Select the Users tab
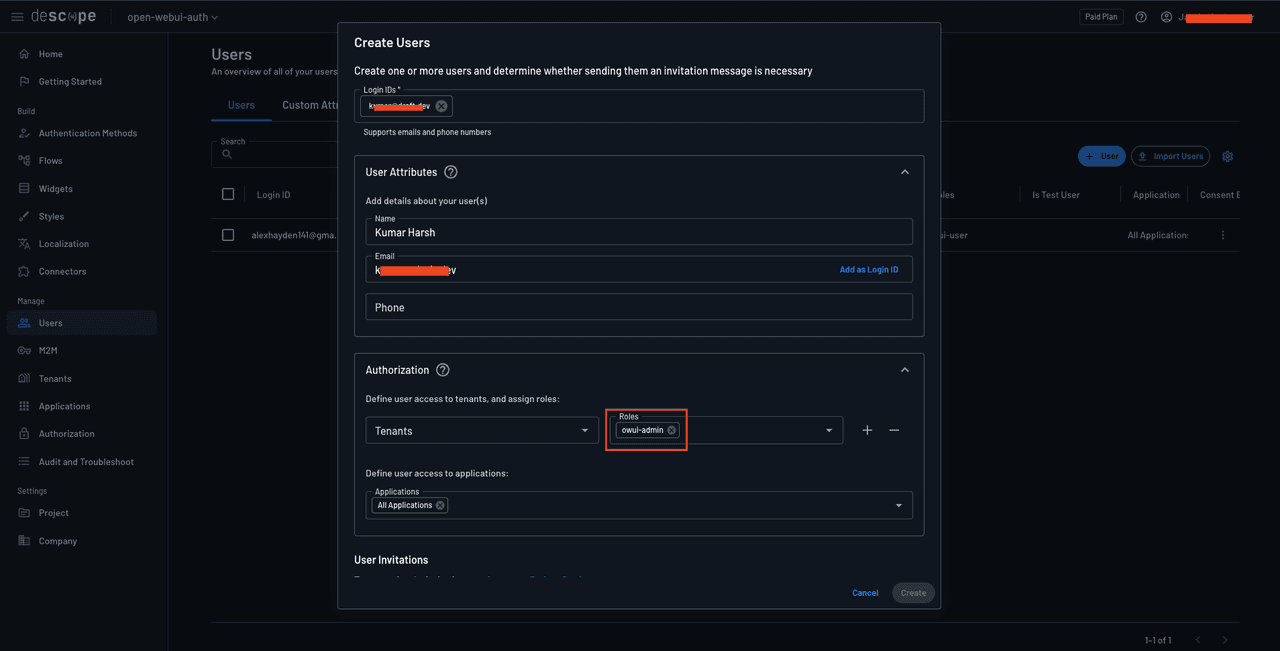 click(241, 104)
